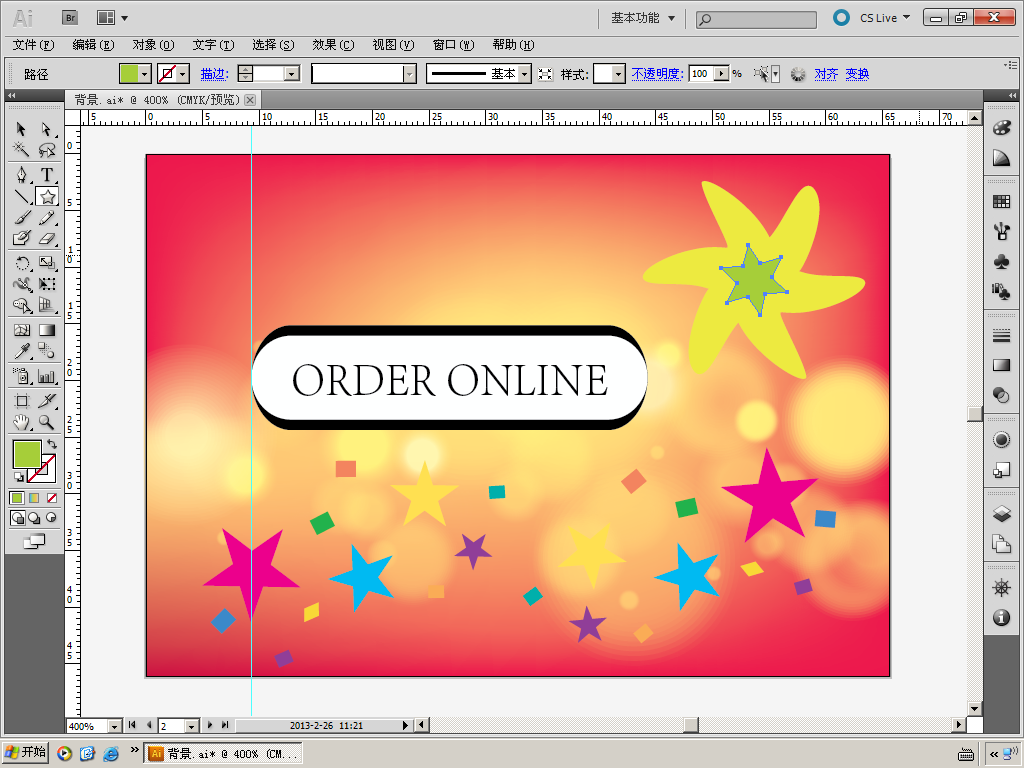
Task: Open the Color panel palette icon
Action: pyautogui.click(x=1001, y=127)
